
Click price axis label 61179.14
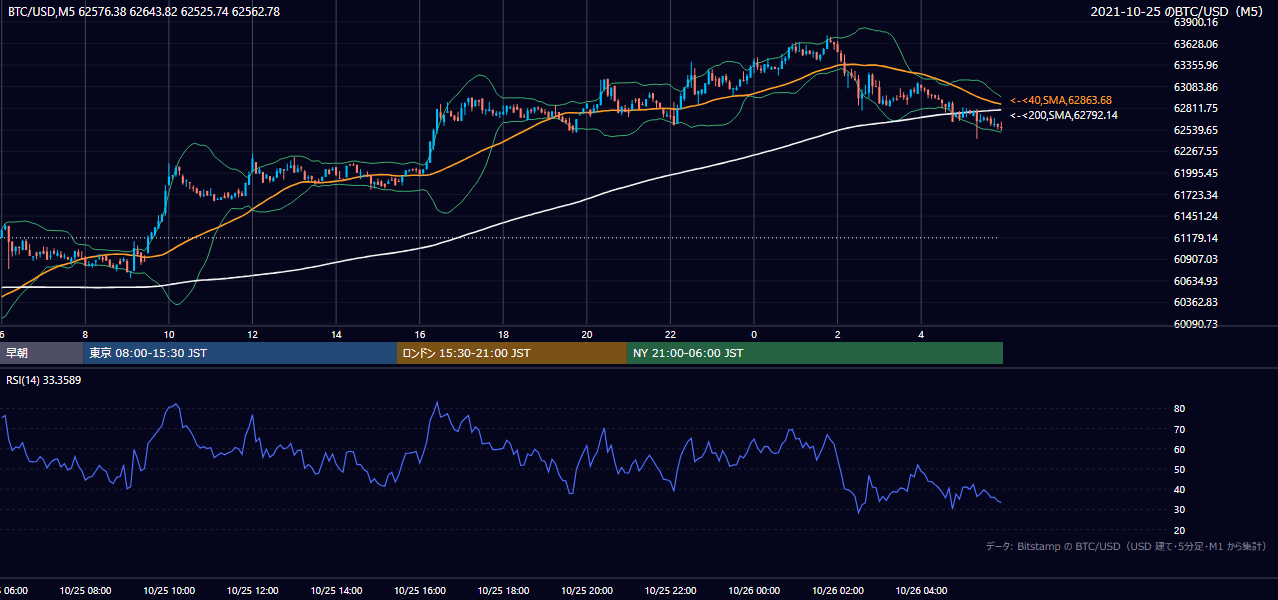point(1196,238)
